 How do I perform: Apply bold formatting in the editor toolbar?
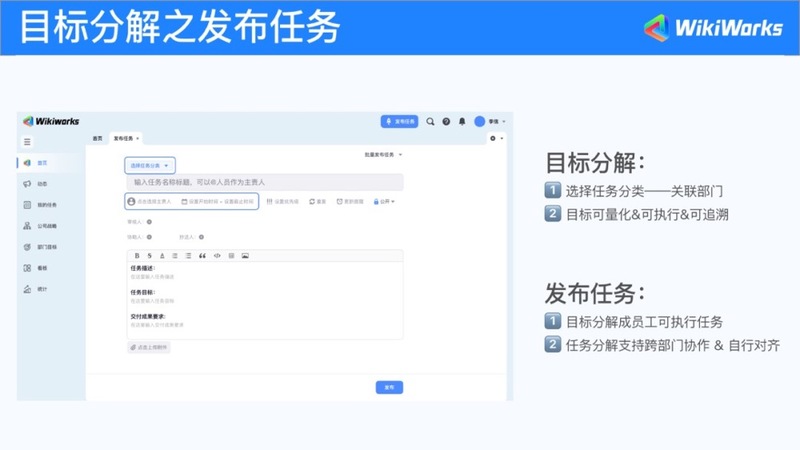[x=137, y=256]
